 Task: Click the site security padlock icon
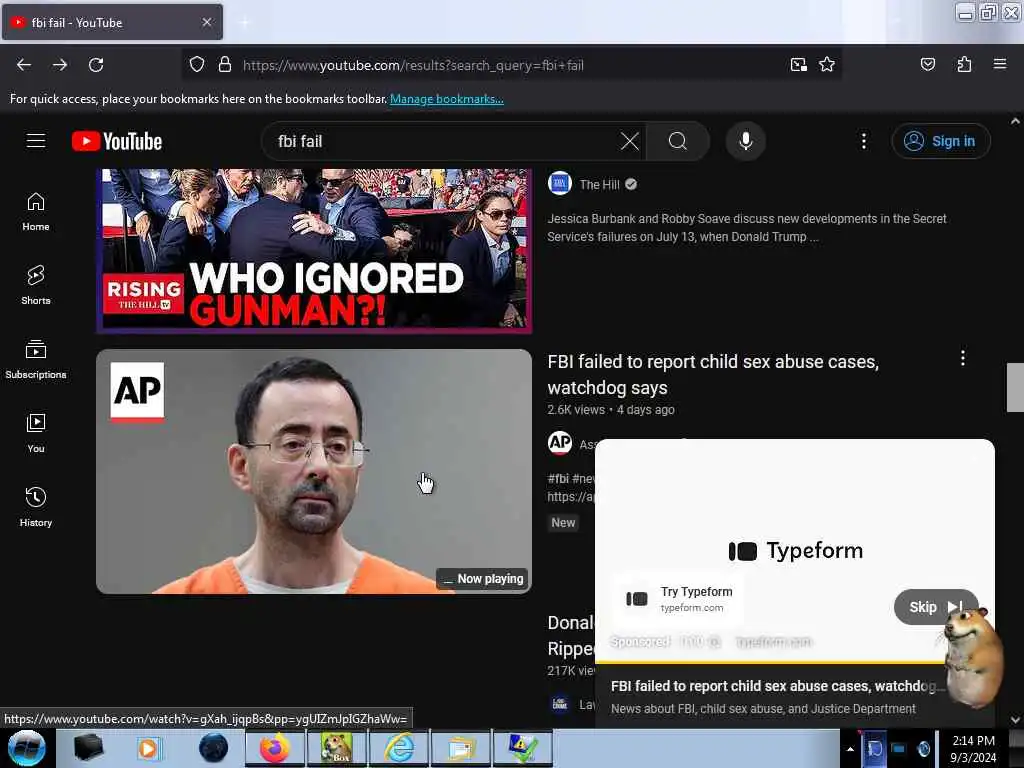tap(225, 65)
